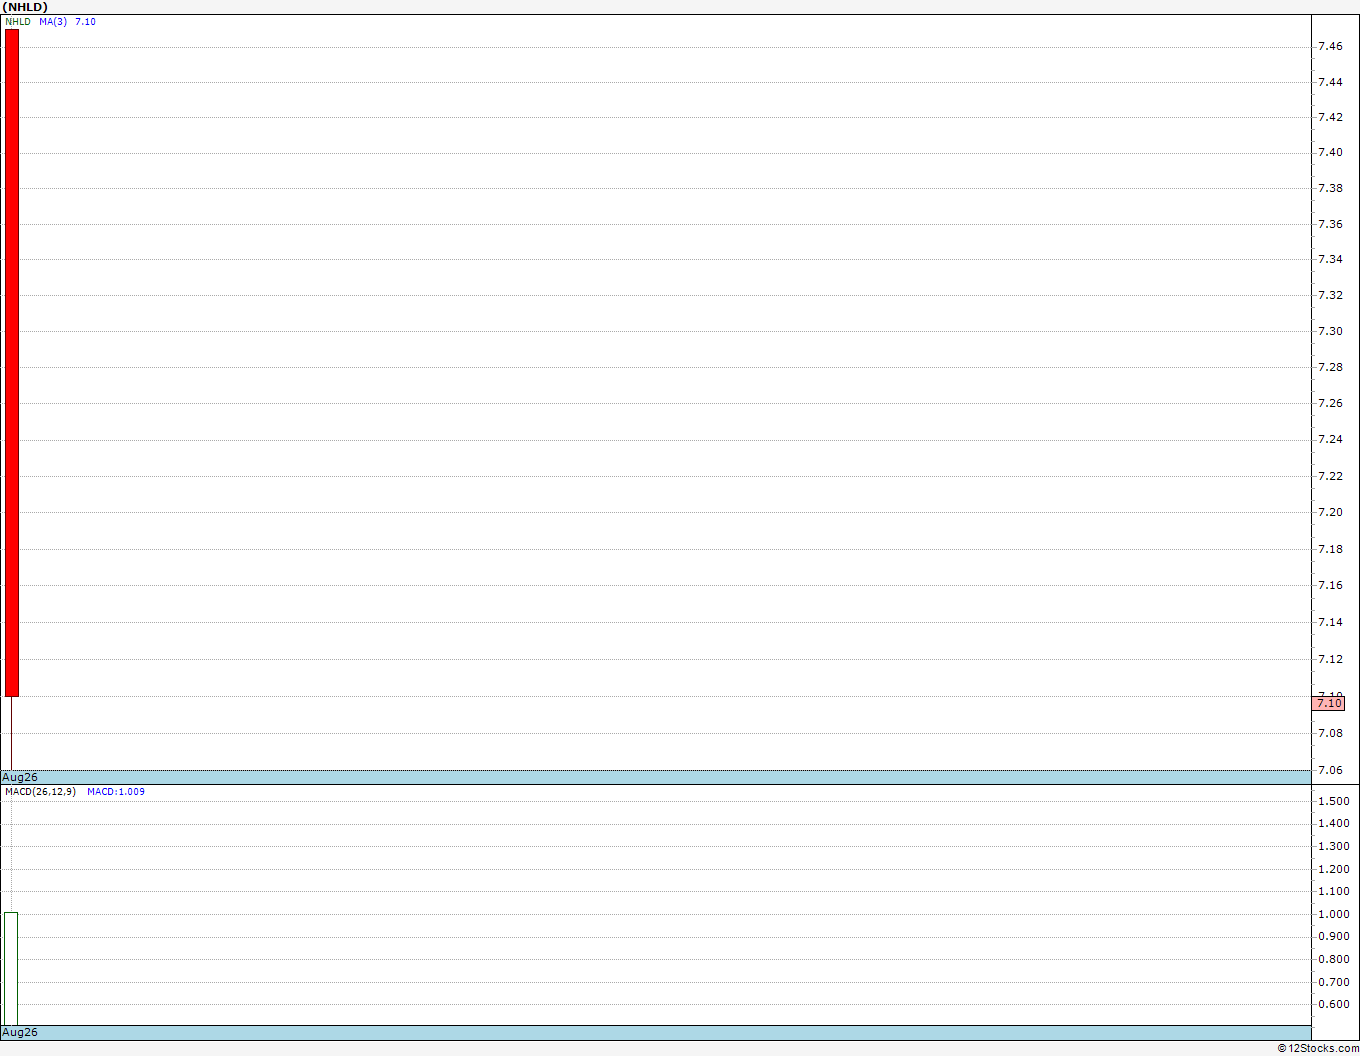Click the candlestick lower wick below 7.10
This screenshot has width=1360, height=1056.
(x=11, y=733)
